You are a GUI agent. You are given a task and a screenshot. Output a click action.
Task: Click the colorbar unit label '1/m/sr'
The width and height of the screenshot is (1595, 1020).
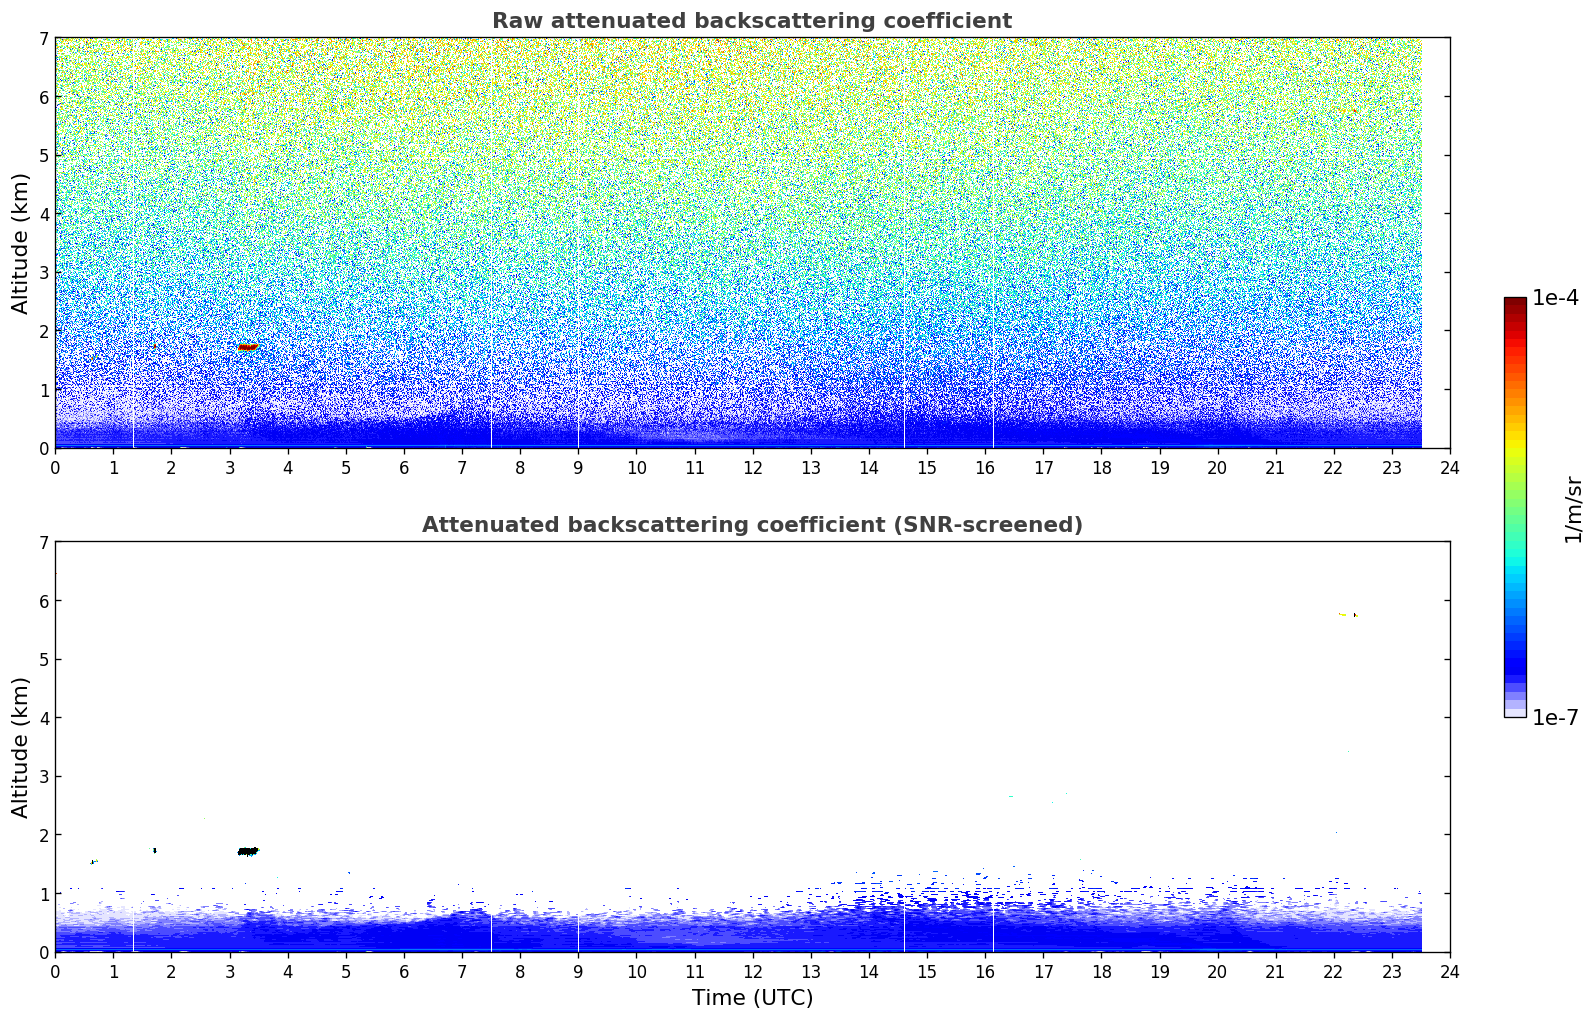click(x=1573, y=509)
